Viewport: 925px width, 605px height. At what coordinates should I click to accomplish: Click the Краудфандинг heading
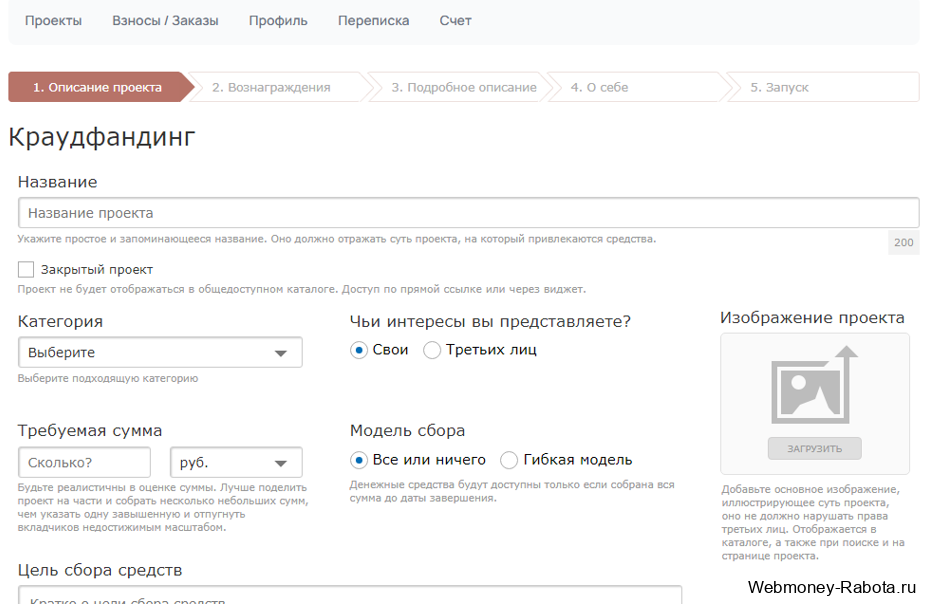click(x=101, y=137)
